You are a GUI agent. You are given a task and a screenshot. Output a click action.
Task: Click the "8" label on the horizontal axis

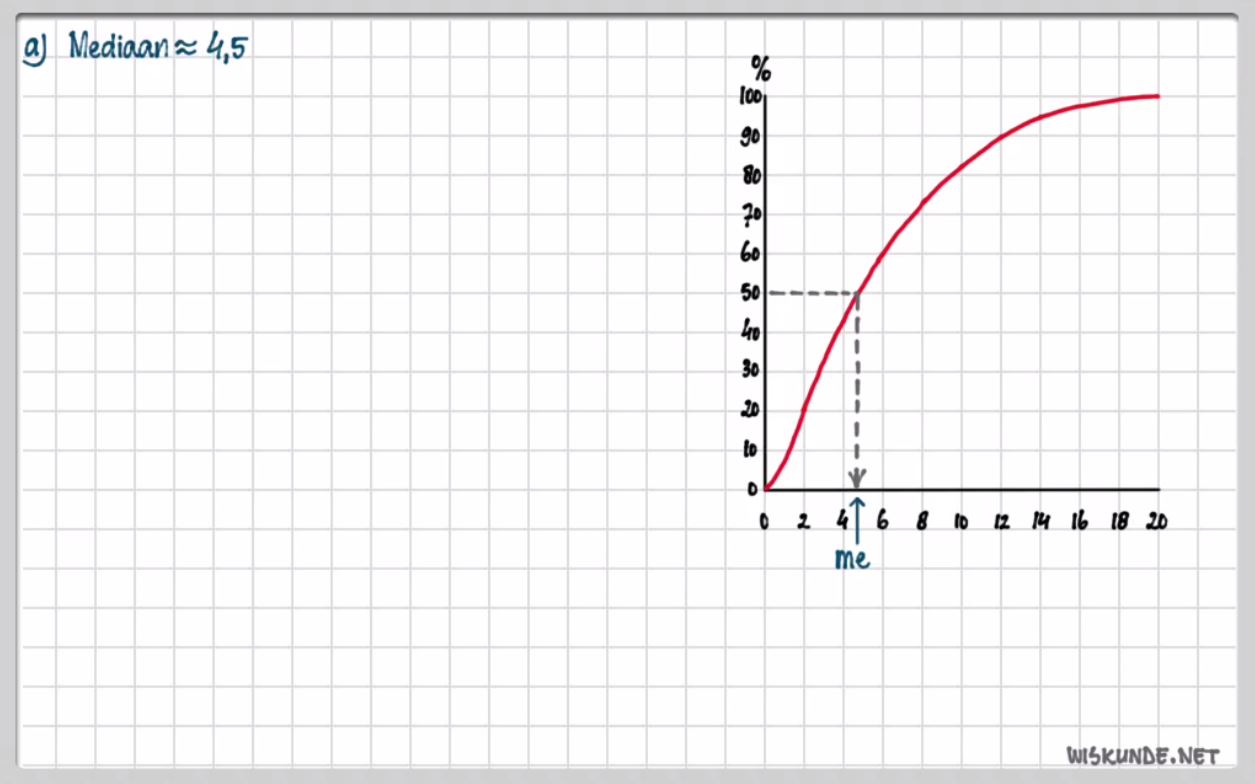tap(922, 521)
